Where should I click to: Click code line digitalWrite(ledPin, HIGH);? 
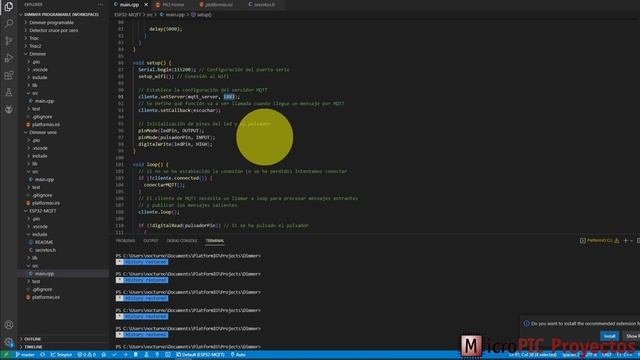tap(175, 144)
